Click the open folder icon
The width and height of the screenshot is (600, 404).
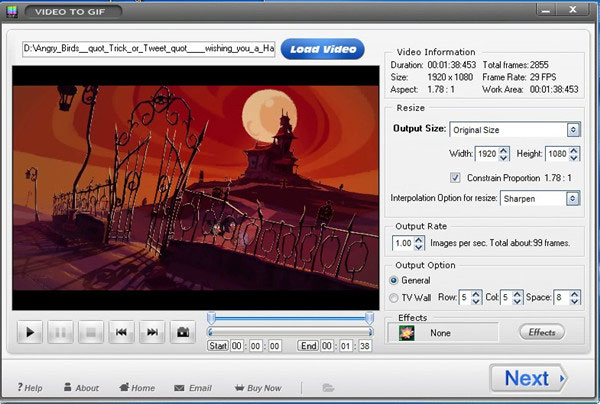point(328,388)
